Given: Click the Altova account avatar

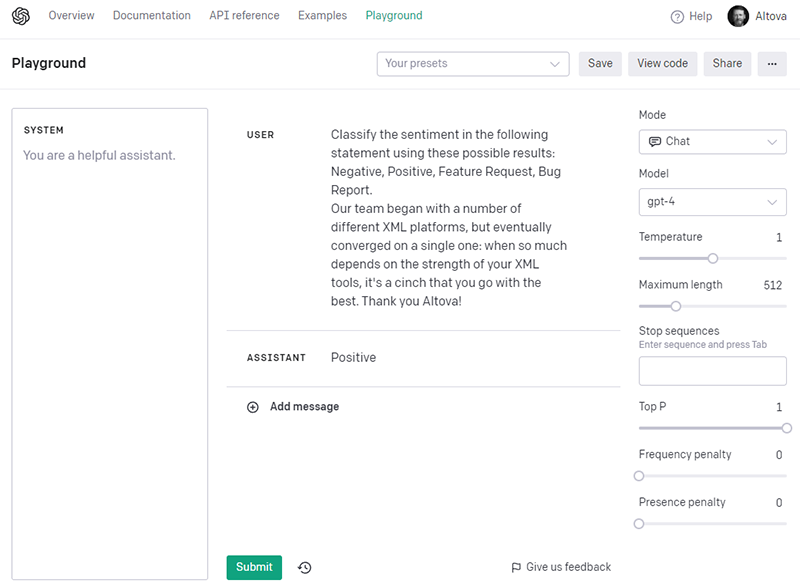Looking at the screenshot, I should (737, 15).
